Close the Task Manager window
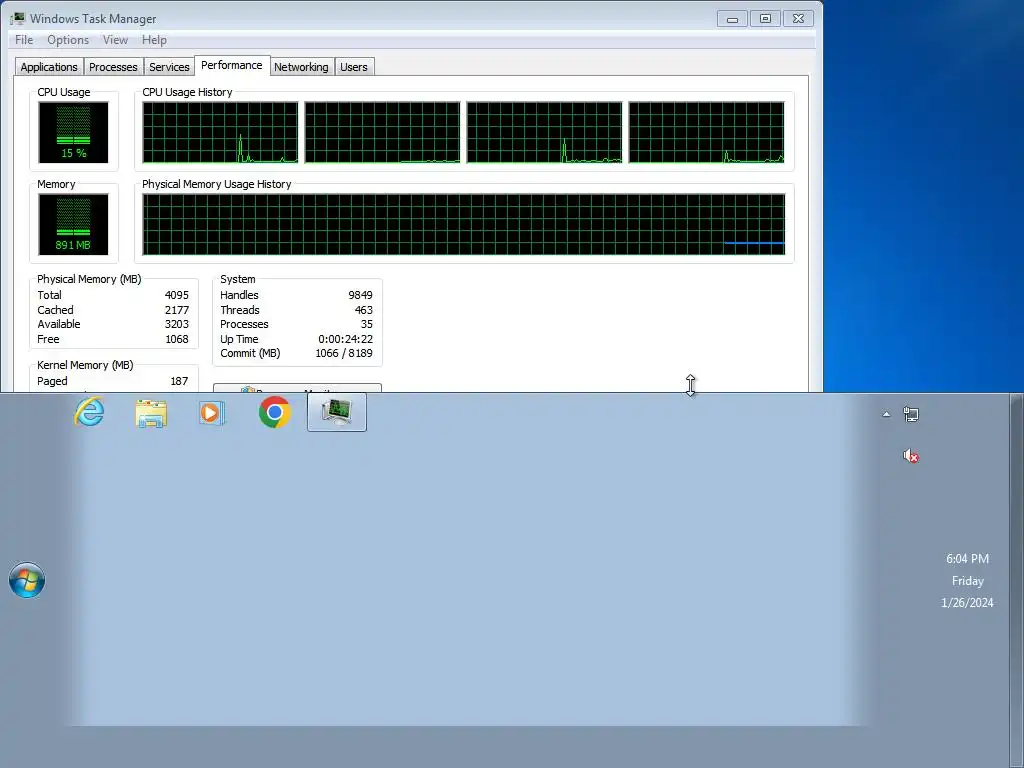 798,19
